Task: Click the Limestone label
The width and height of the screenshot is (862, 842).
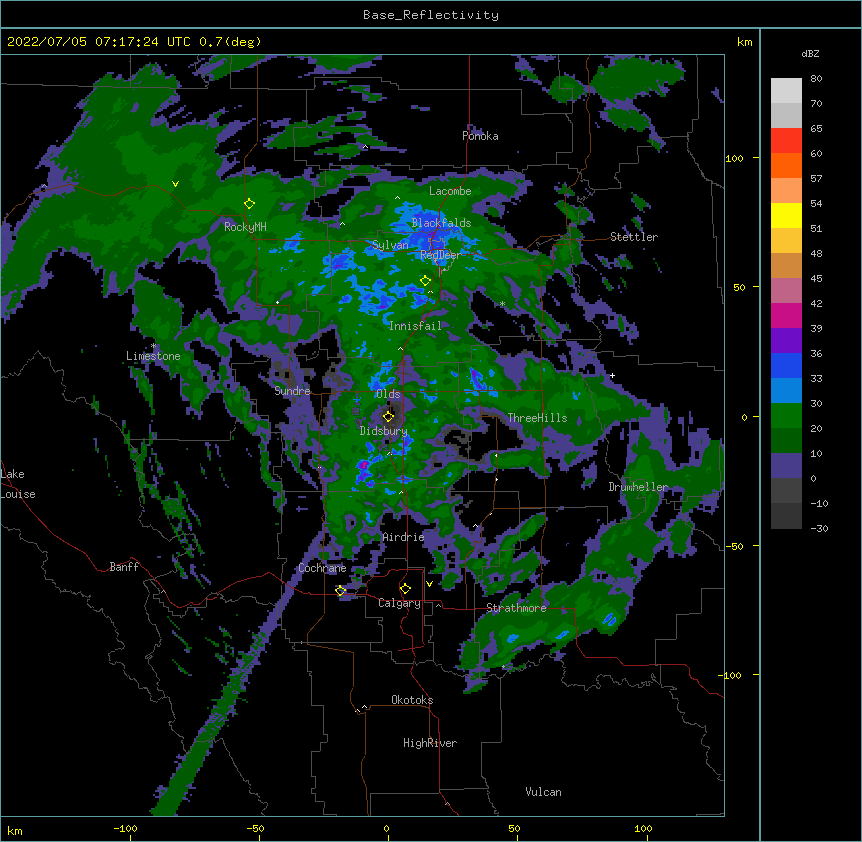Action: (x=153, y=356)
